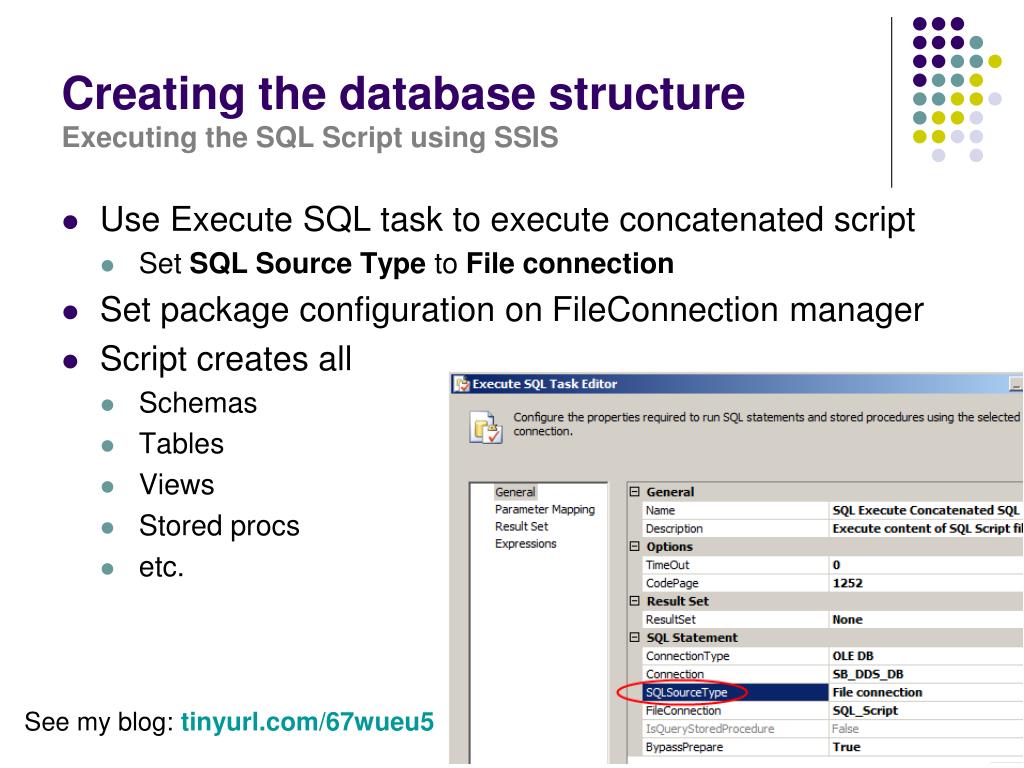Image resolution: width=1024 pixels, height=768 pixels.
Task: Click the Schemas bullet
Action: point(198,403)
